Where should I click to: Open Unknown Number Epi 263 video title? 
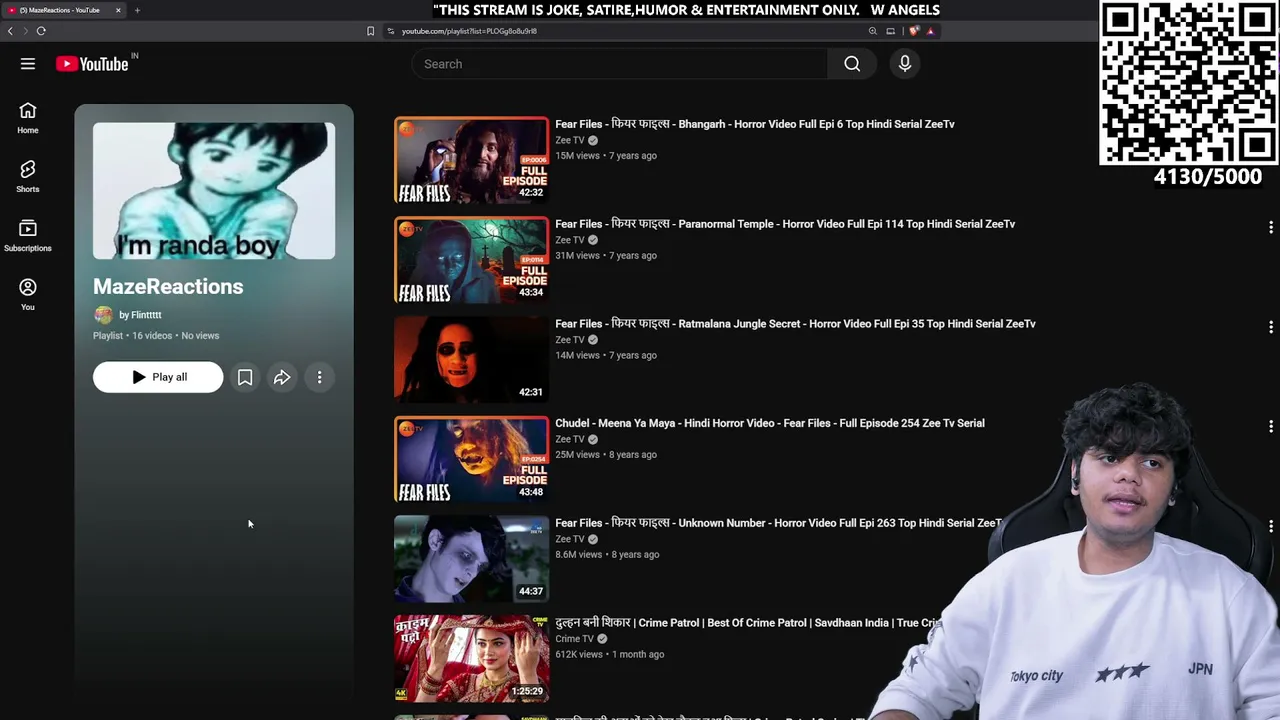point(778,523)
